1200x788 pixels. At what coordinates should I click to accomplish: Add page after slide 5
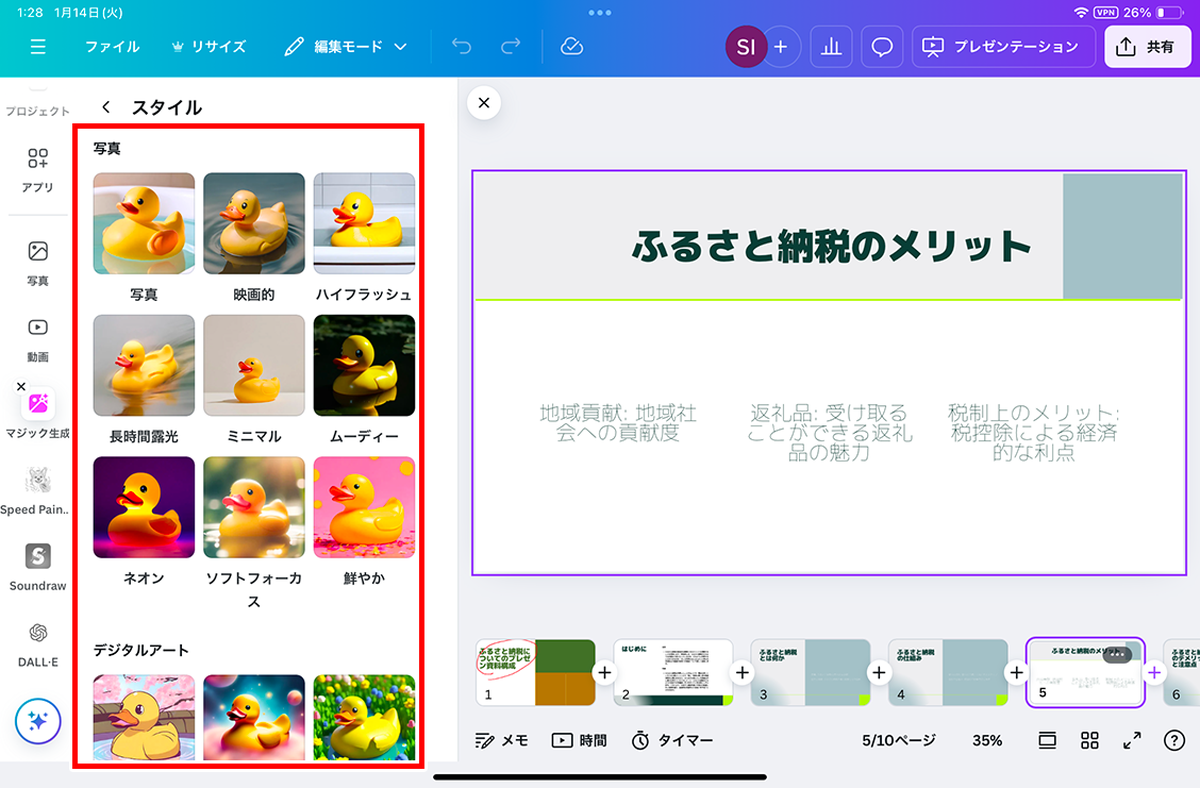1154,673
